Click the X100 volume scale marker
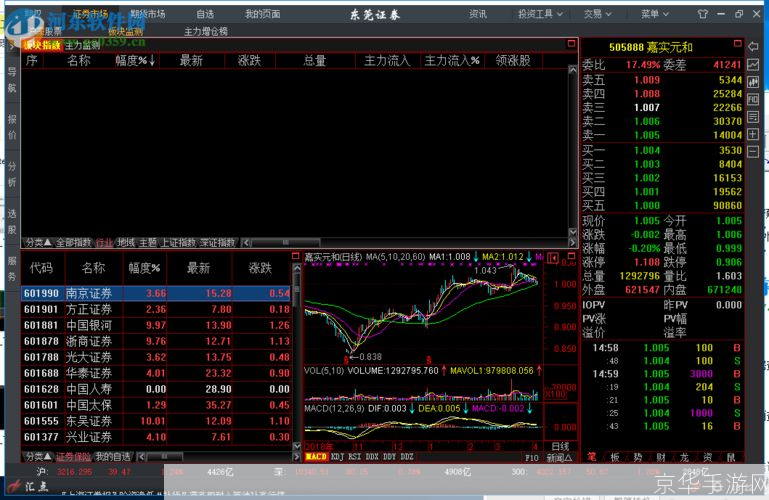The width and height of the screenshot is (769, 500). click(x=555, y=394)
